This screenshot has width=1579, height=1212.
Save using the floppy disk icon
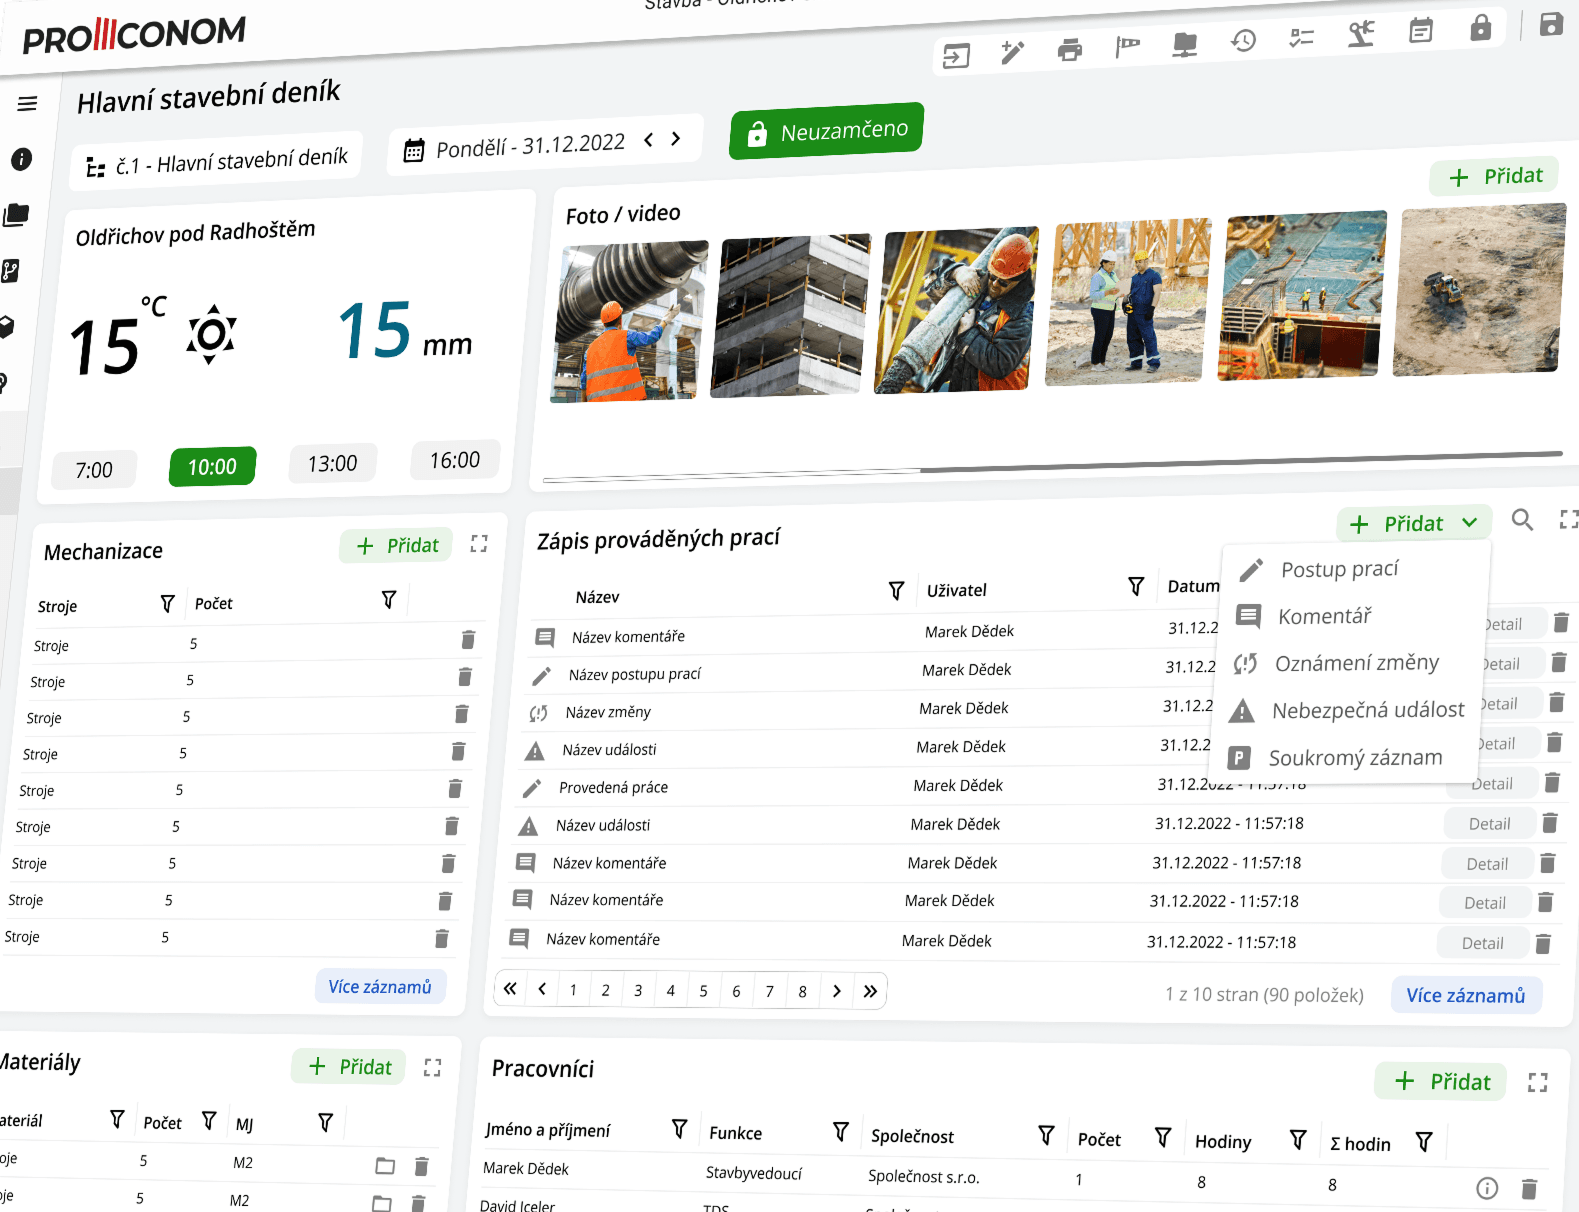click(x=1551, y=24)
